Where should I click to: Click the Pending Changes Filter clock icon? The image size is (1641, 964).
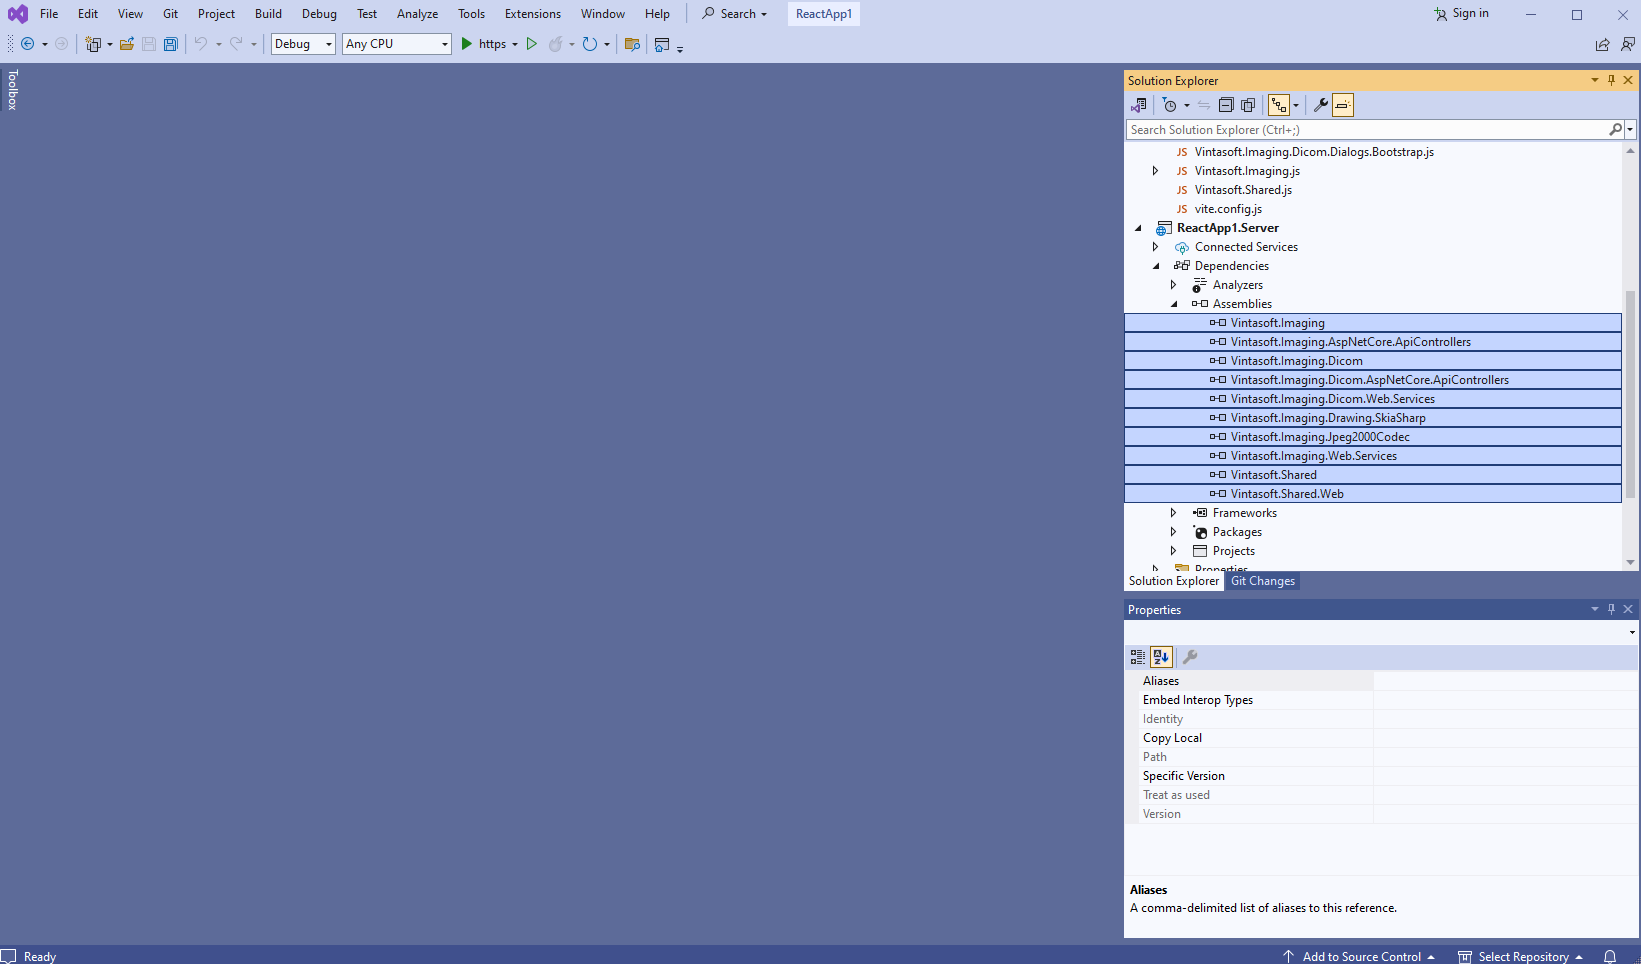tap(1170, 105)
